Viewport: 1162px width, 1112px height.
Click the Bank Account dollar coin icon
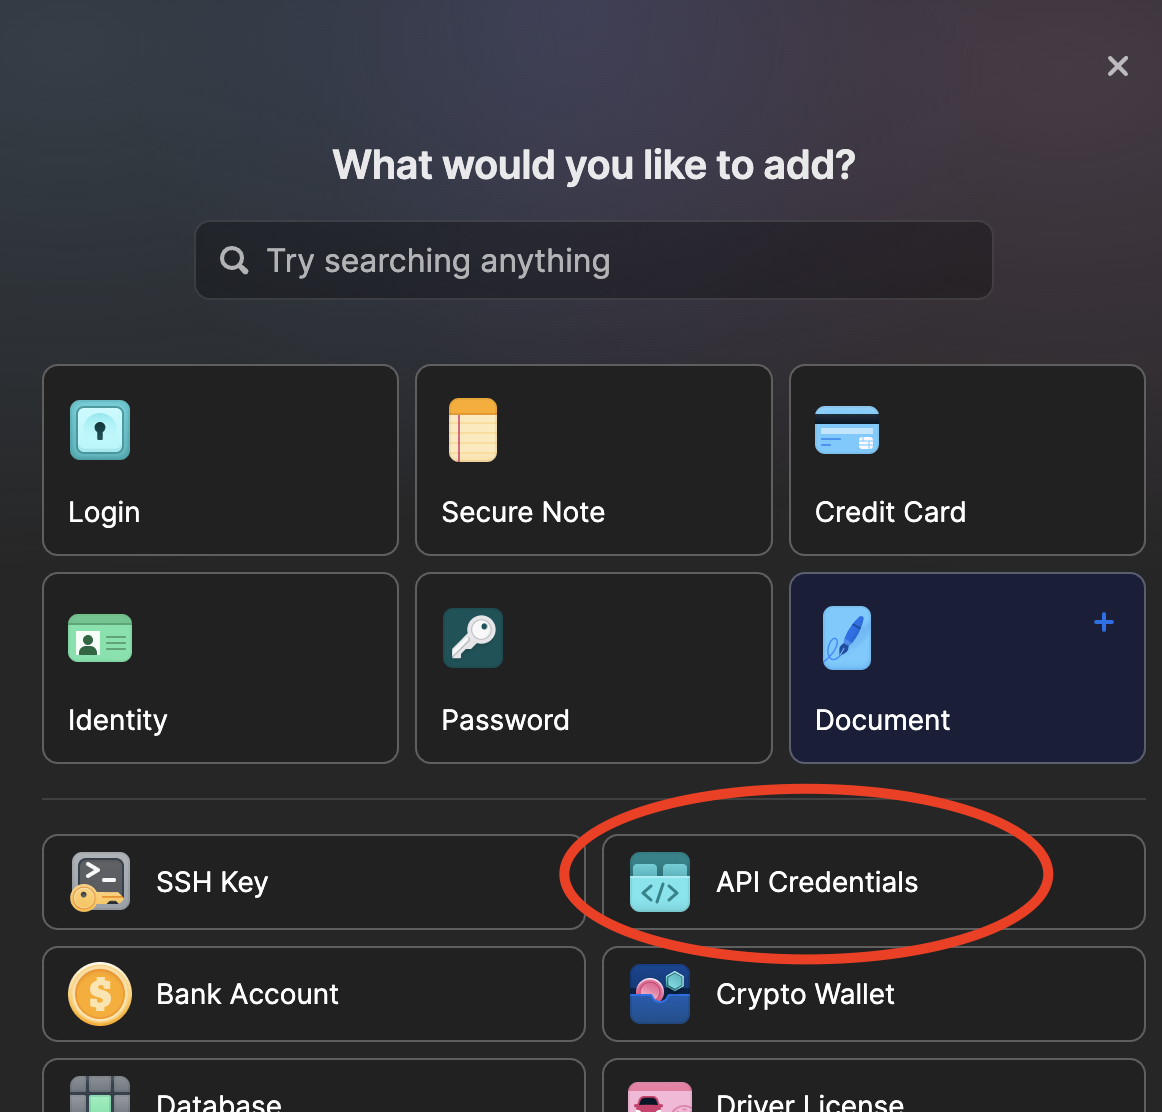100,994
